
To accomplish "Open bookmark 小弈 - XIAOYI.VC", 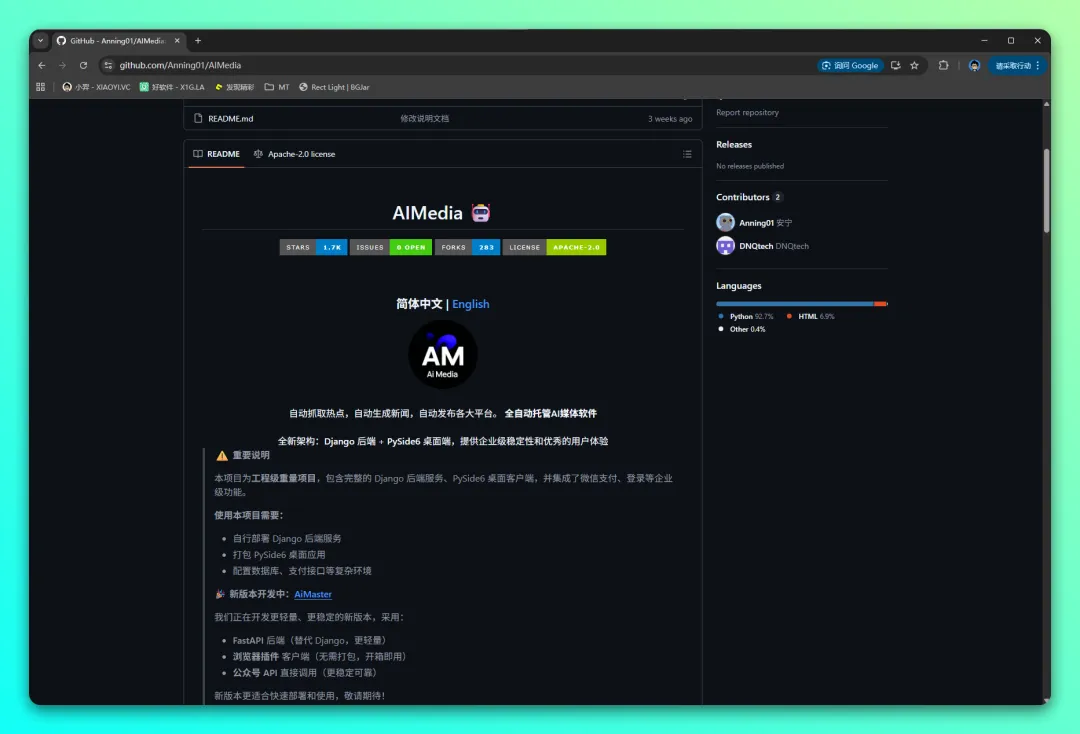I will (x=96, y=87).
